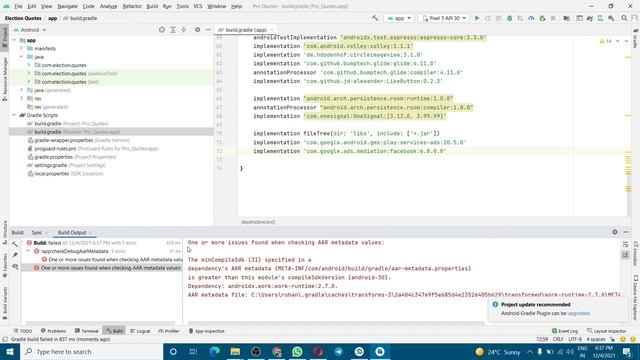Open the Problems tool window

[53, 331]
